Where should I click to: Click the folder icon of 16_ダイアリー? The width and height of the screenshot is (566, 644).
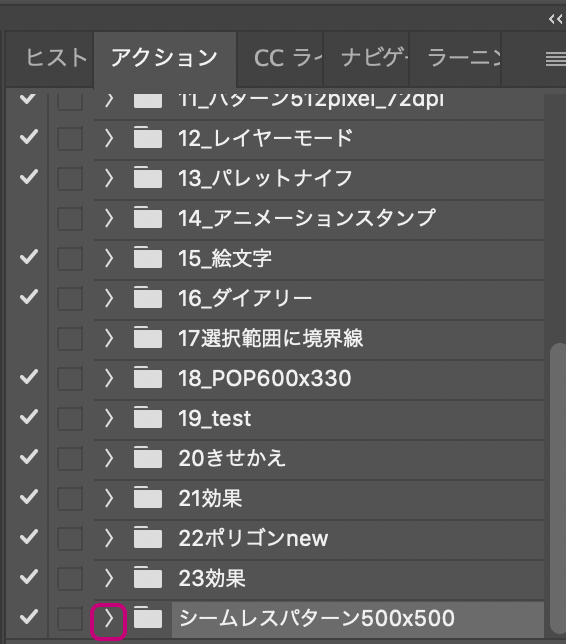click(148, 297)
